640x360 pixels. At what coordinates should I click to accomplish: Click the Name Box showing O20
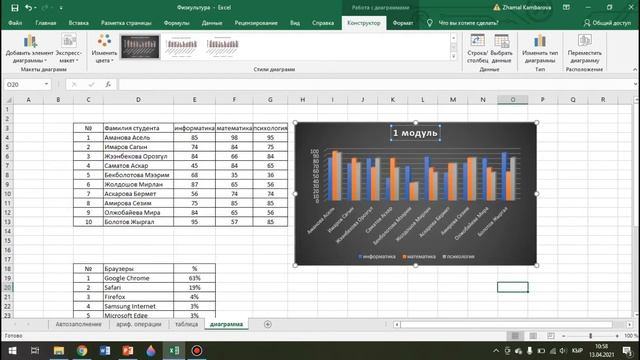tap(23, 84)
